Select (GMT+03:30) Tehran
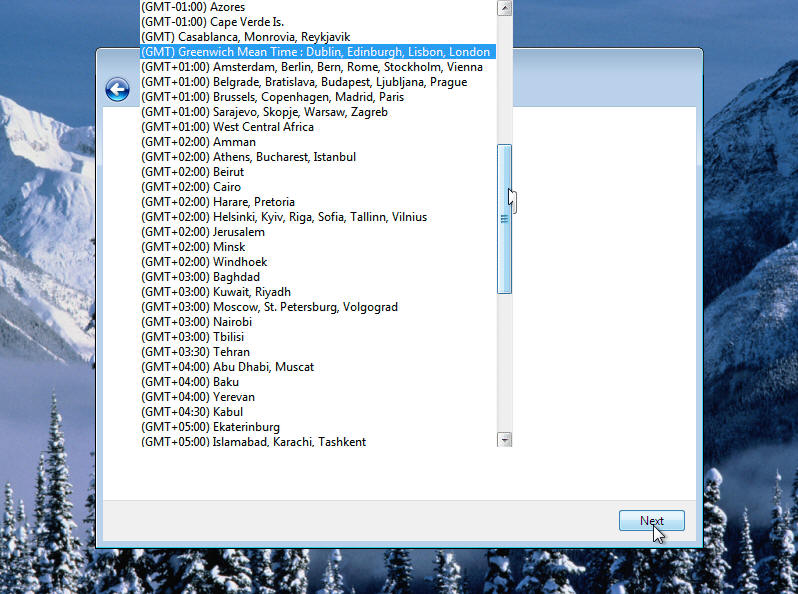Image resolution: width=798 pixels, height=594 pixels. 318,352
